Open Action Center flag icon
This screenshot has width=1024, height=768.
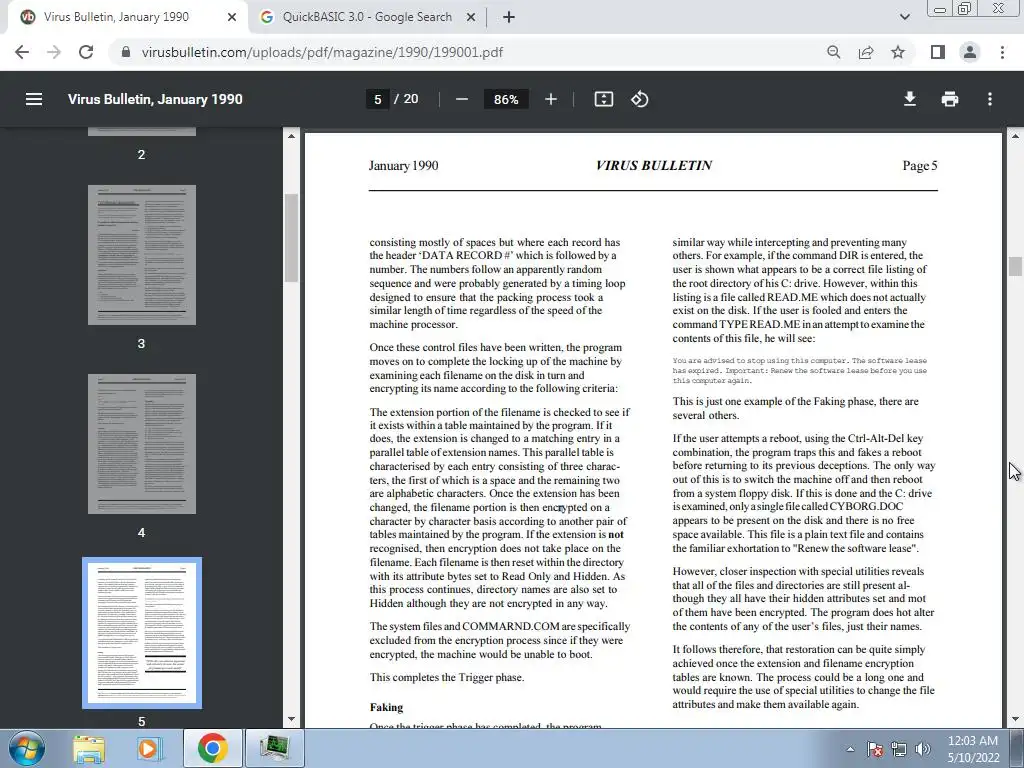pyautogui.click(x=875, y=749)
